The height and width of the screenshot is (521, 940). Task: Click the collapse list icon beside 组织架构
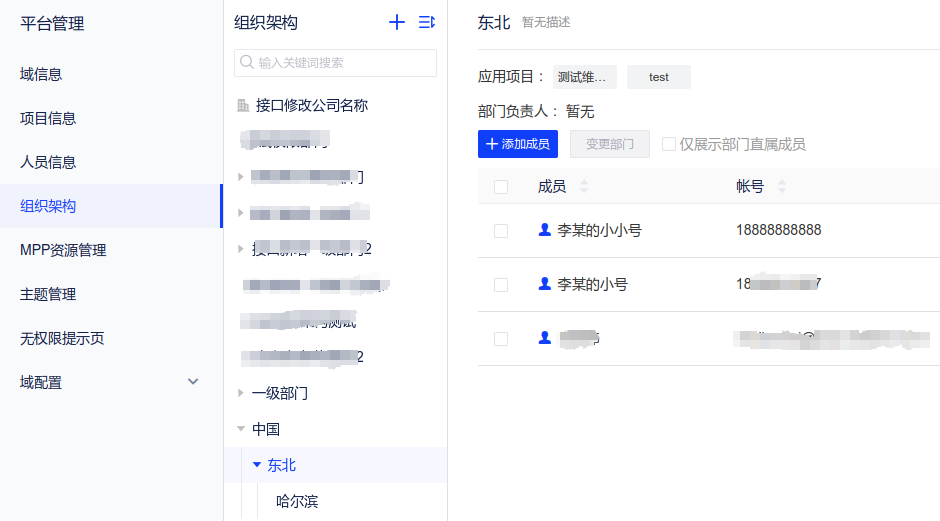[427, 22]
